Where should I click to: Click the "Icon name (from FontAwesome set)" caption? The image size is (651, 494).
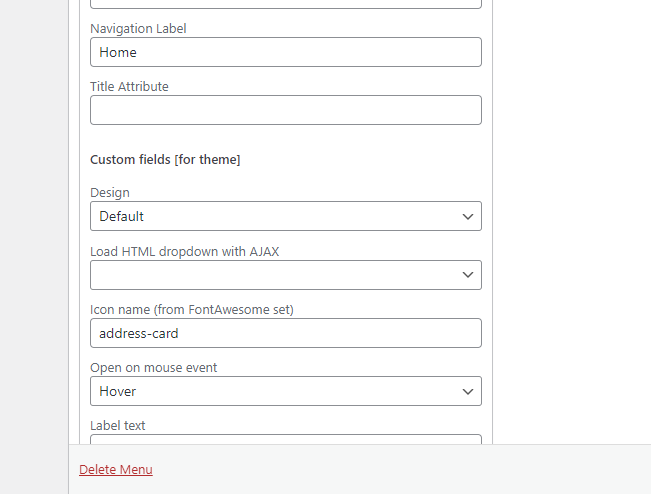pyautogui.click(x=191, y=309)
